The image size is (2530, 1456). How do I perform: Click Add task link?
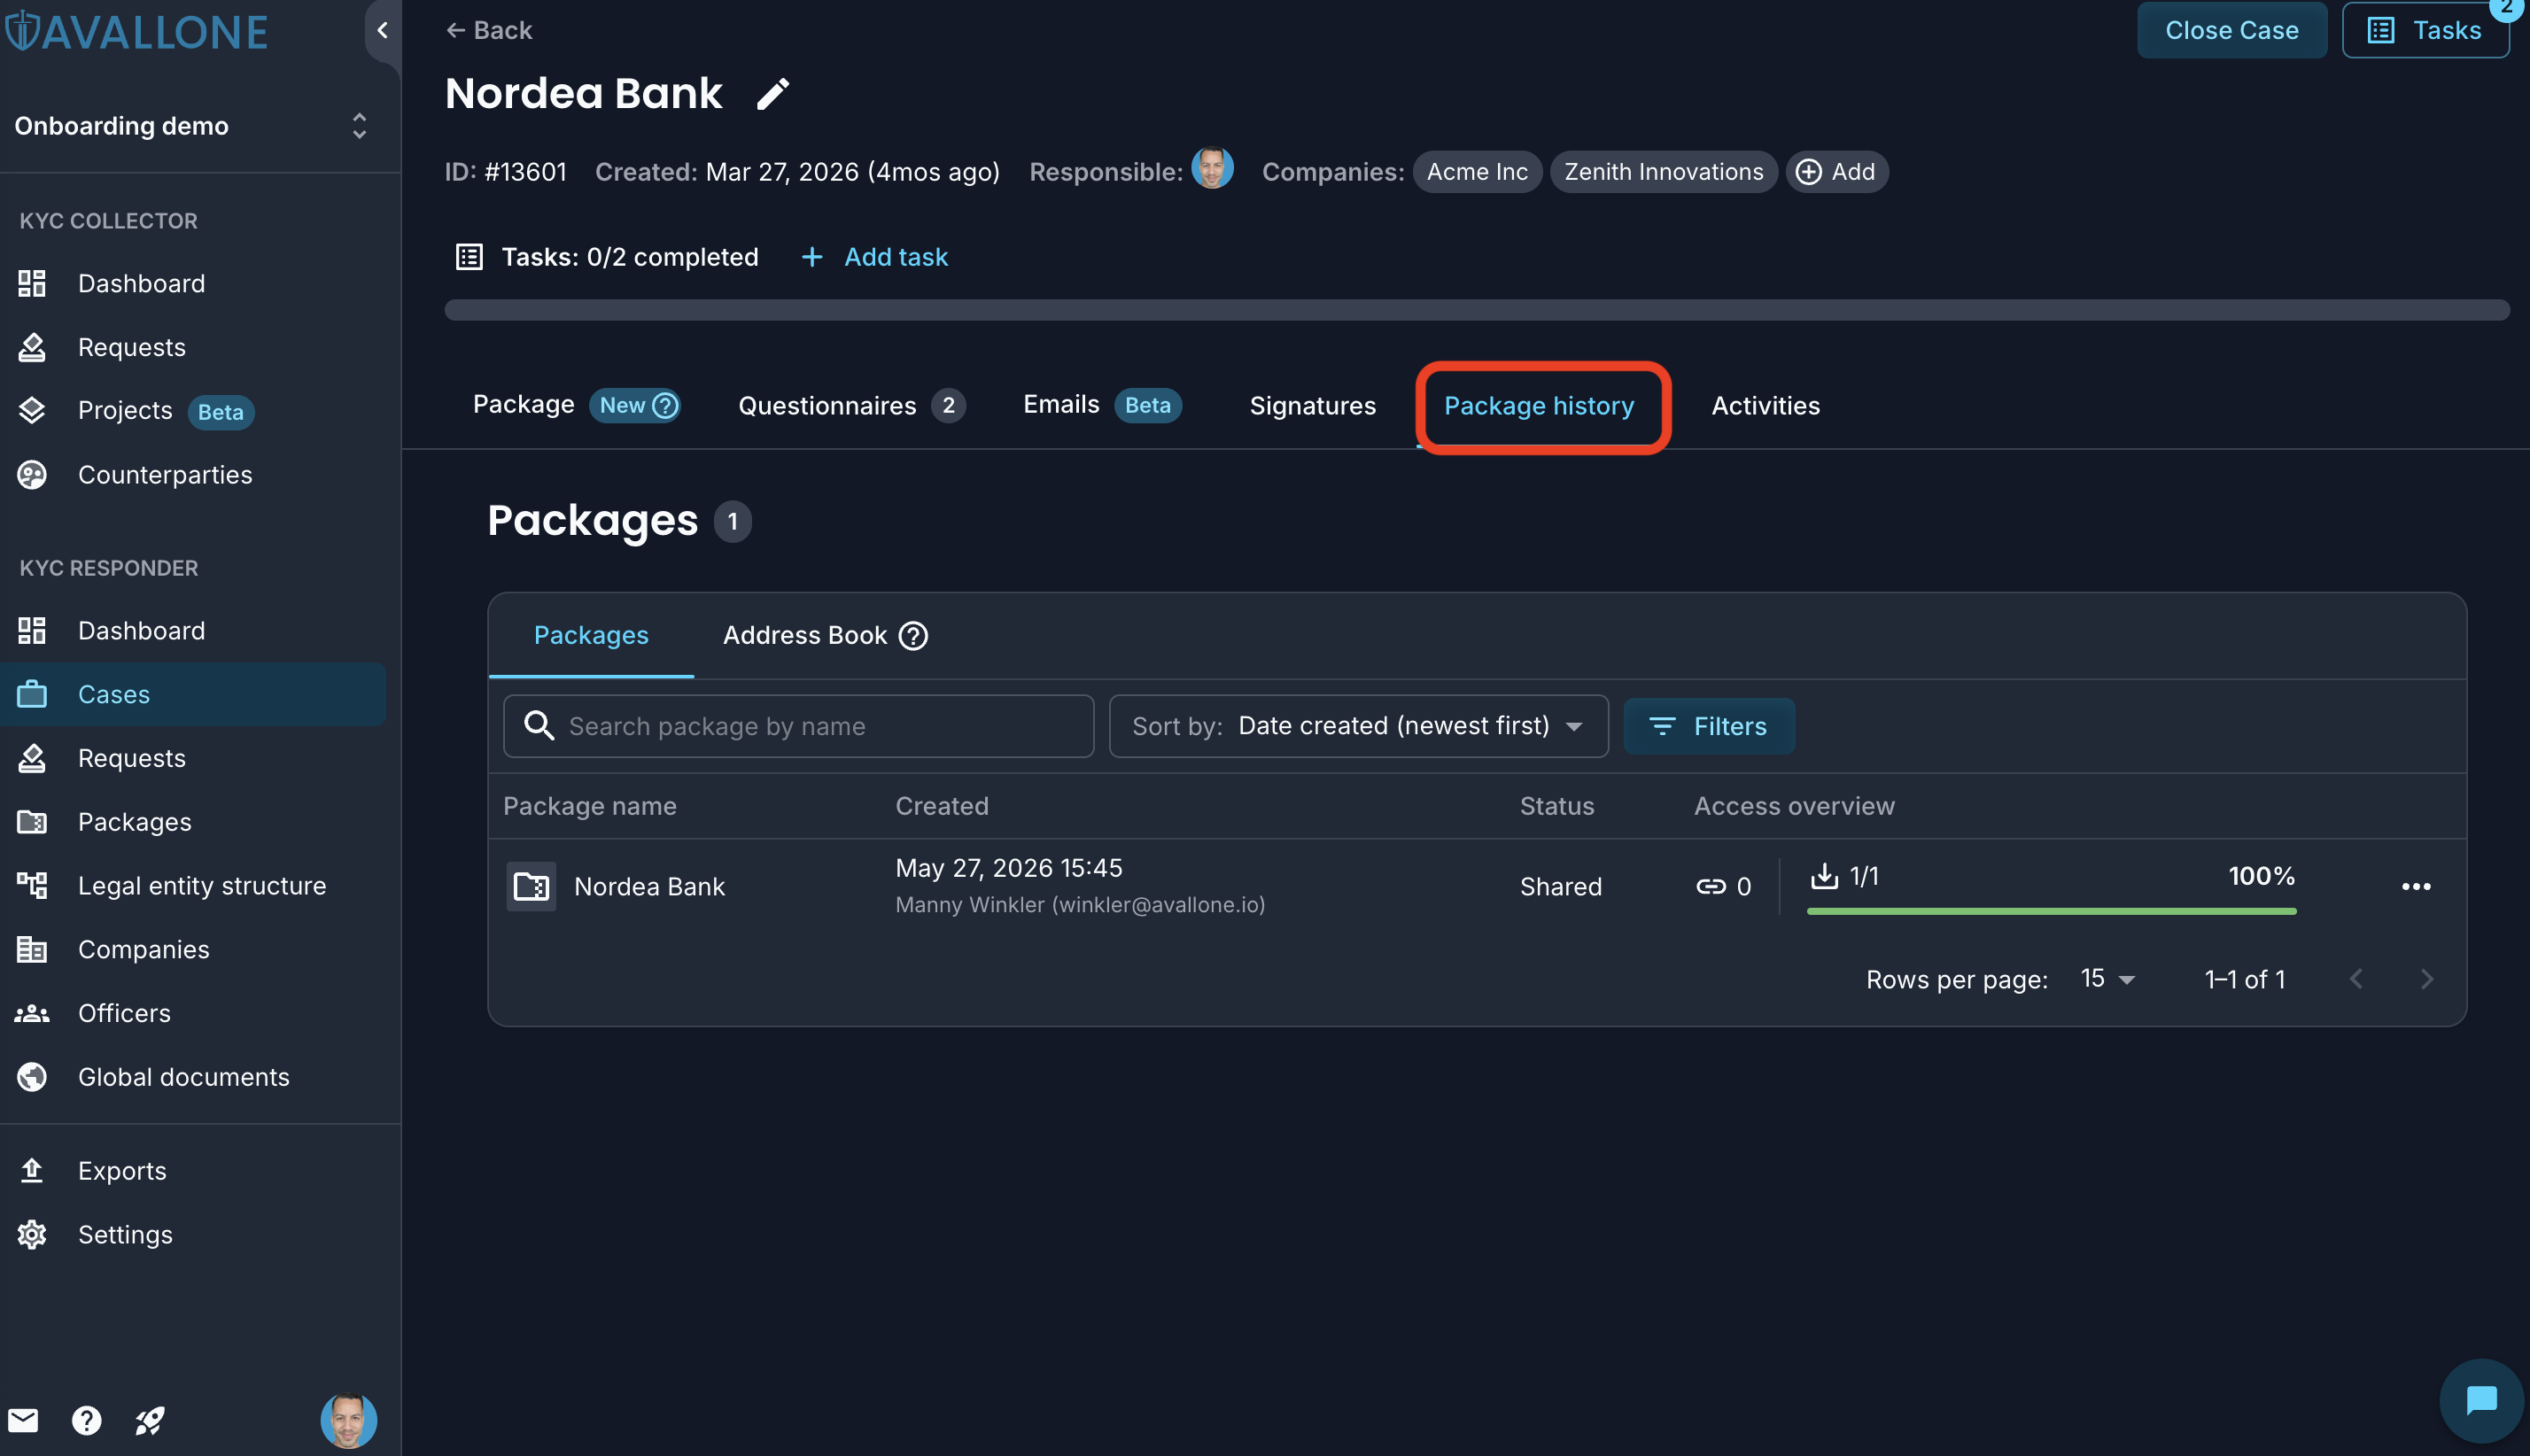(x=875, y=257)
